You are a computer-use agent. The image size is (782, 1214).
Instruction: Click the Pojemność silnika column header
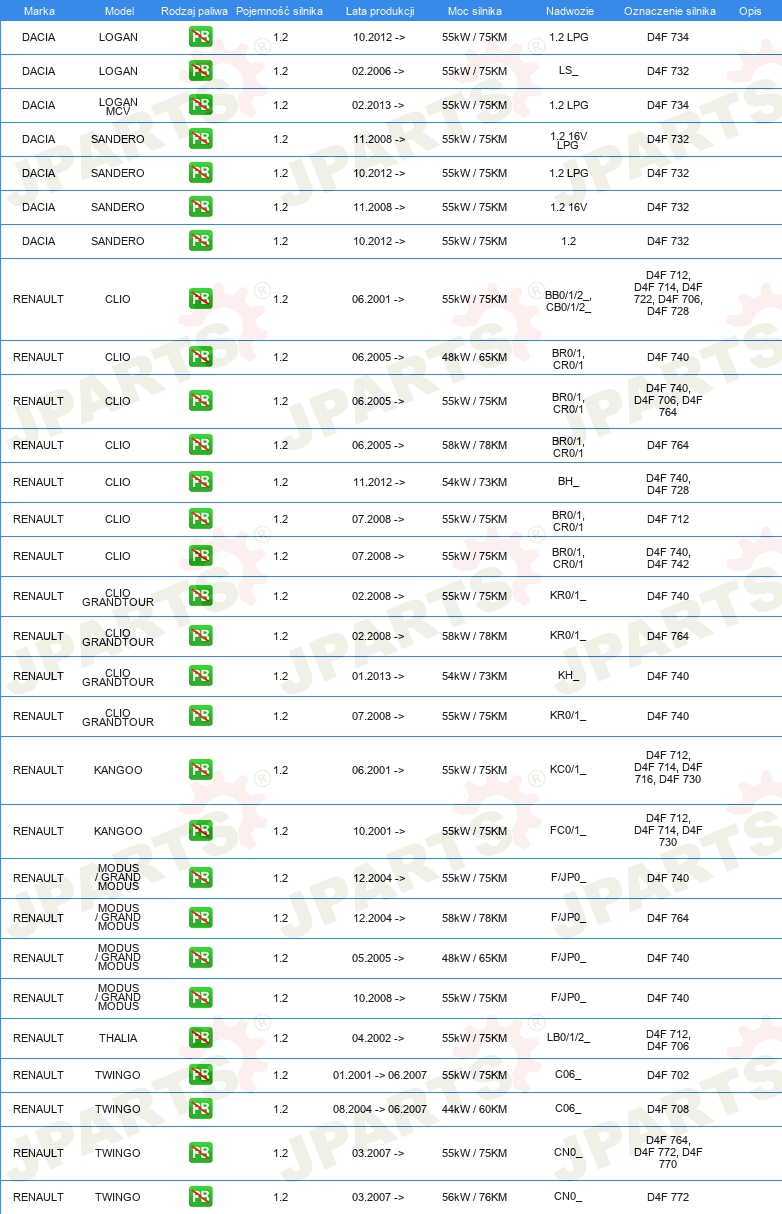coord(280,11)
